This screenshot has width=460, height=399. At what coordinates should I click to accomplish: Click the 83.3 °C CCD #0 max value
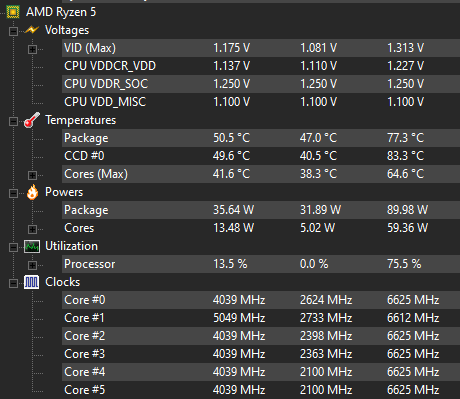coord(405,156)
